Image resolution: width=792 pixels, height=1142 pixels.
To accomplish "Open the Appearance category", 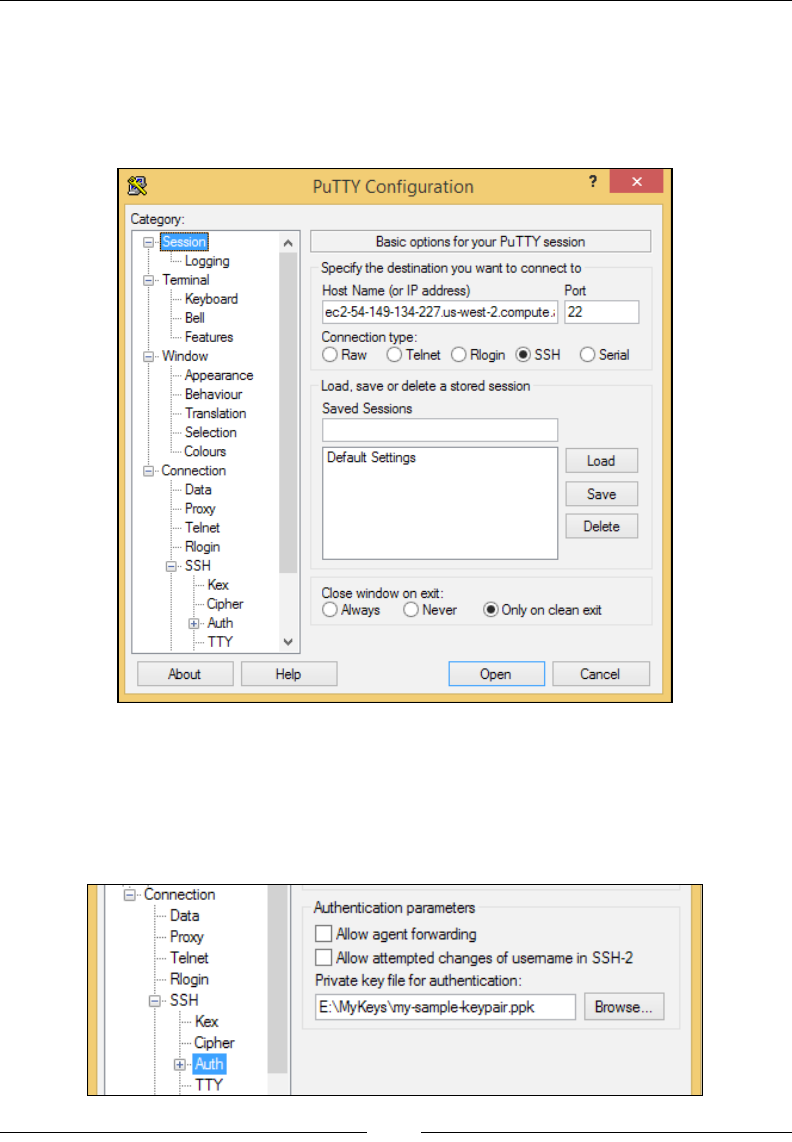I will [219, 375].
